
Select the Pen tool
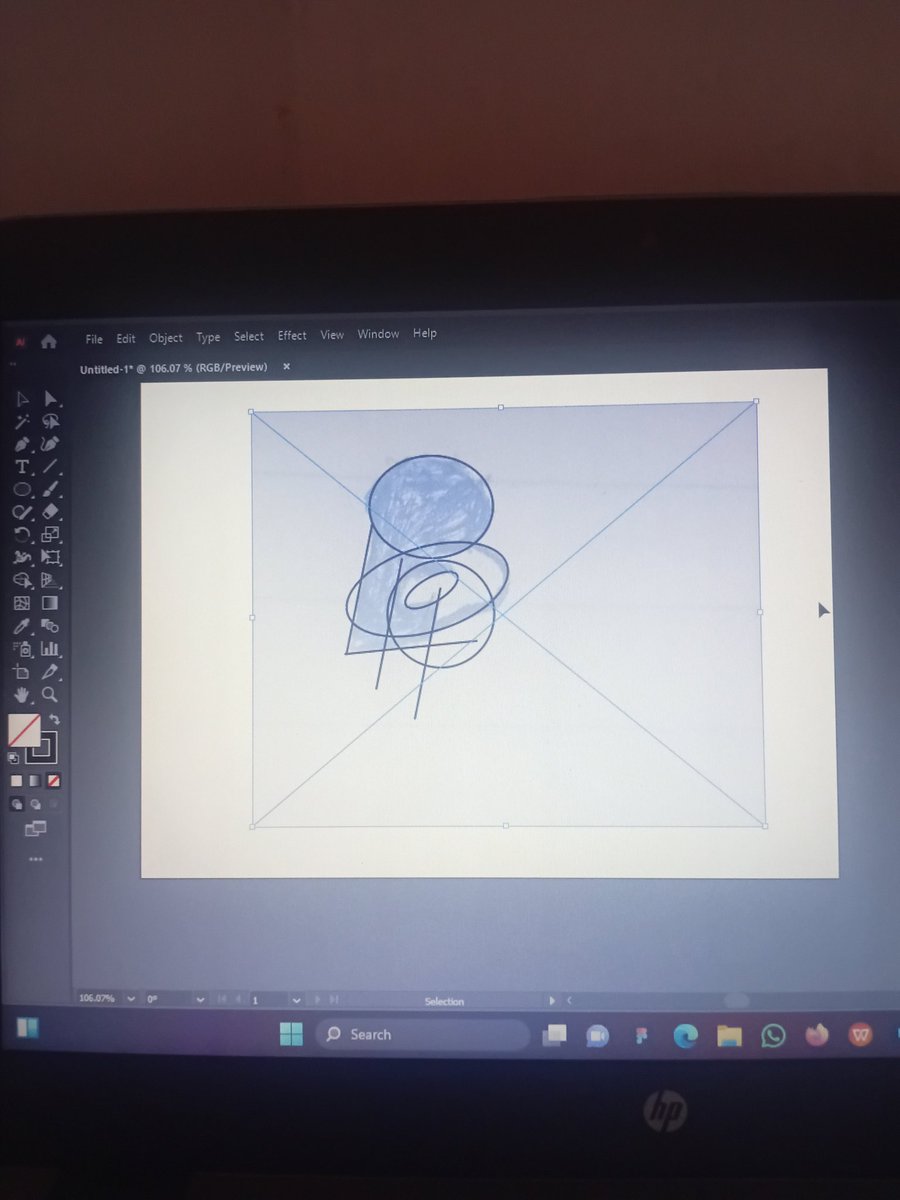[x=22, y=444]
